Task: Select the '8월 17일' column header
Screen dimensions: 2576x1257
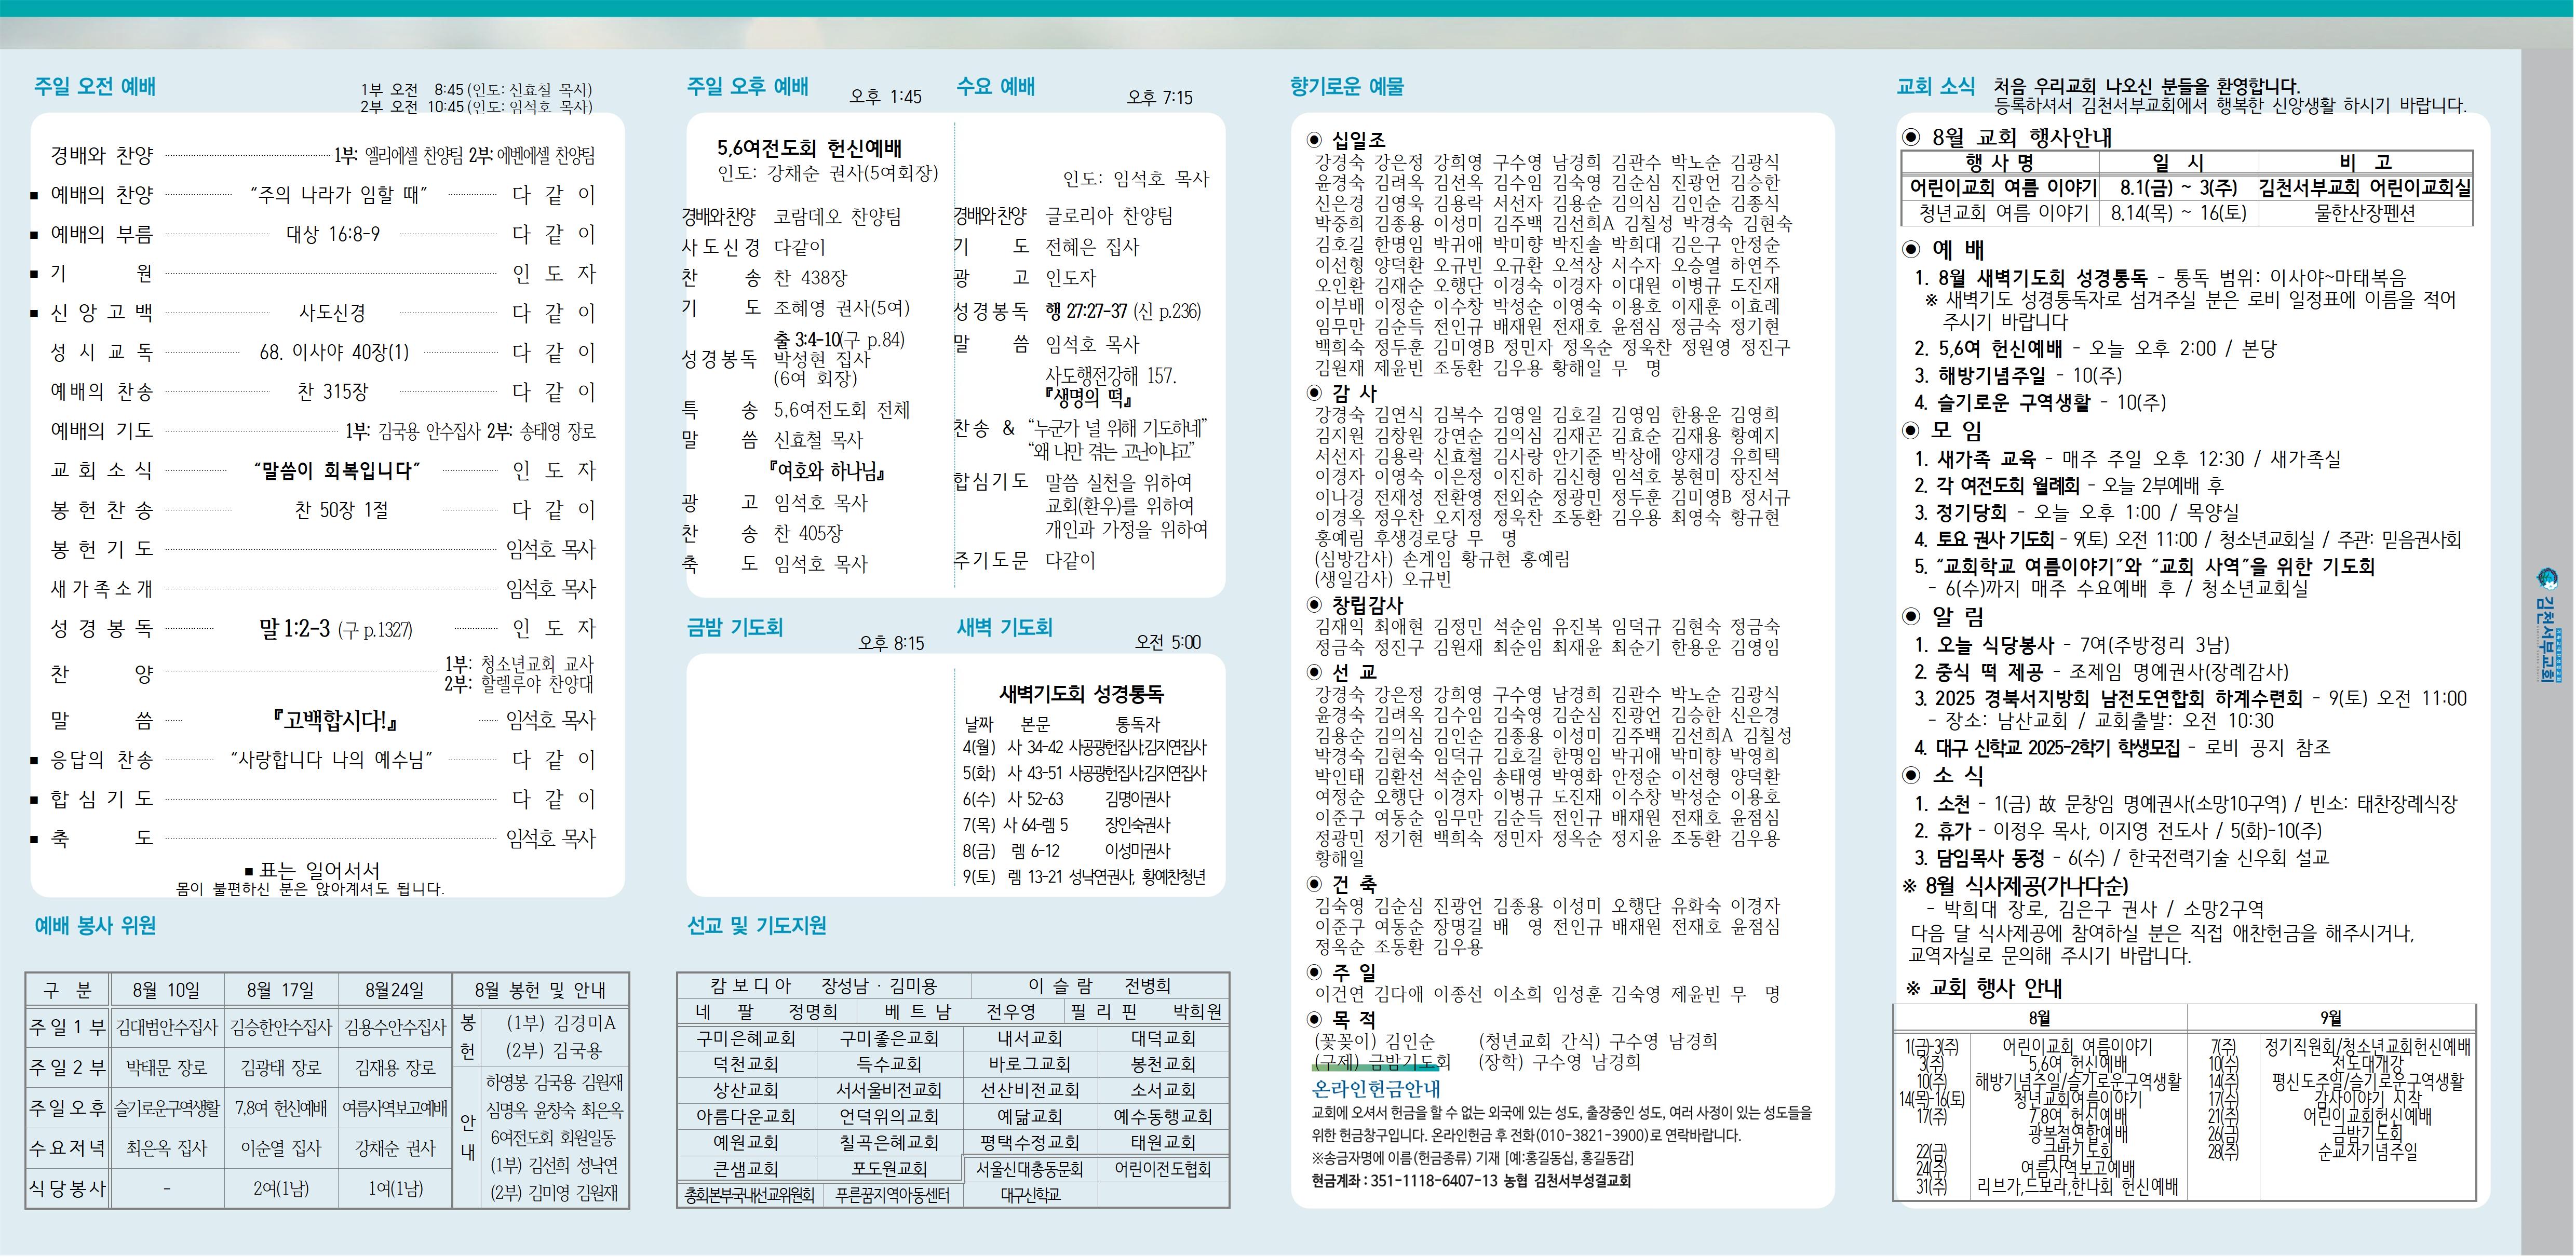Action: (280, 990)
